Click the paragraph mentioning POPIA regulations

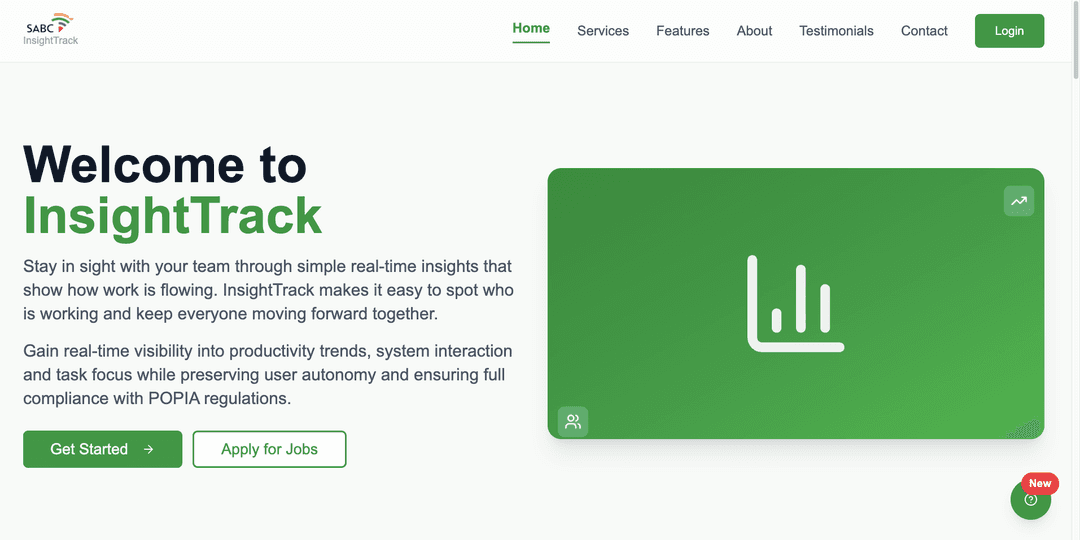(x=268, y=374)
